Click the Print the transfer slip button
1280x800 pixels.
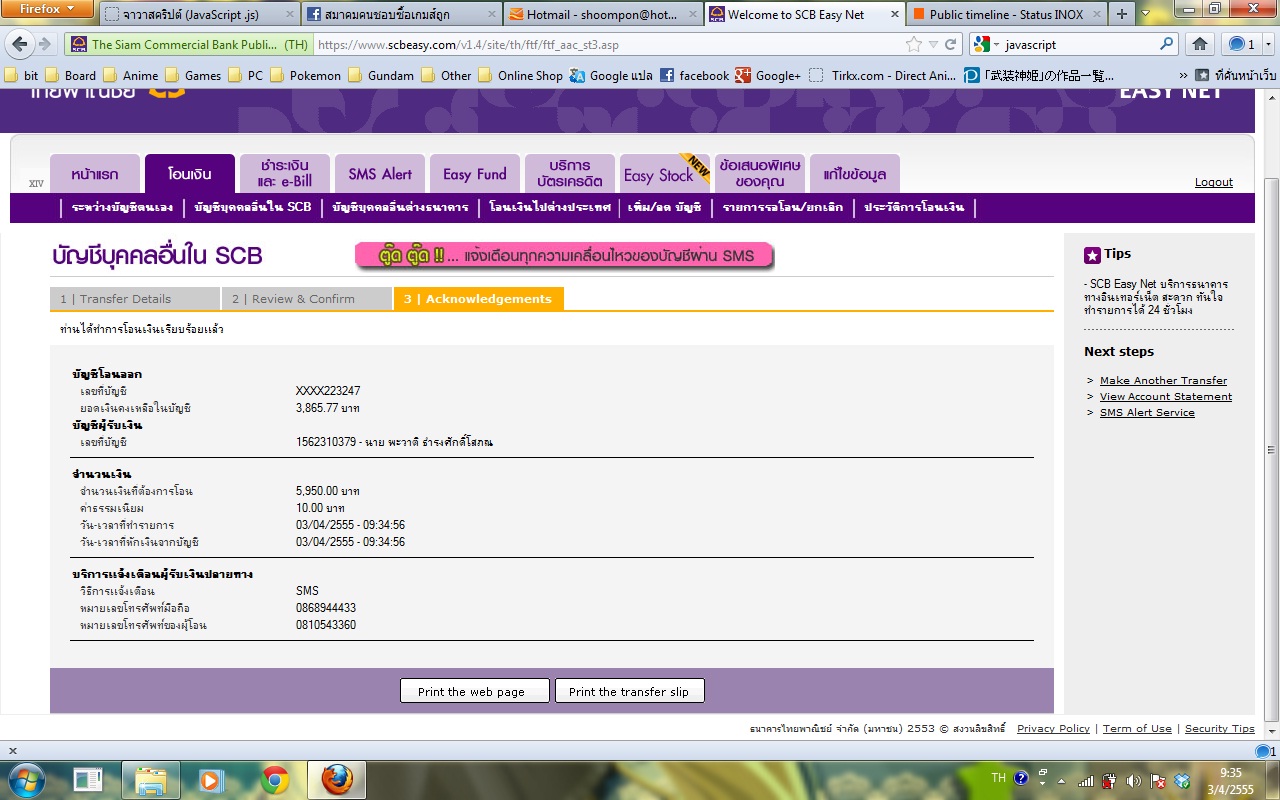tap(629, 691)
